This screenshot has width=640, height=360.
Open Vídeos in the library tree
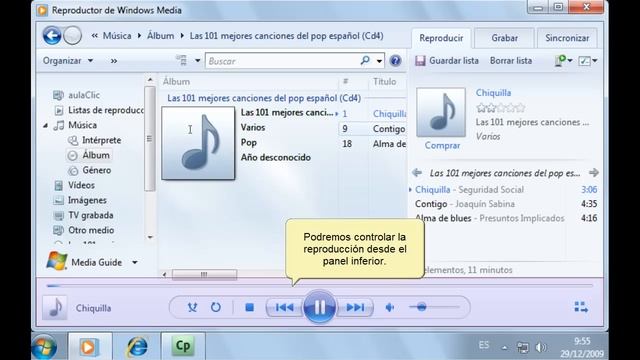[x=81, y=185]
